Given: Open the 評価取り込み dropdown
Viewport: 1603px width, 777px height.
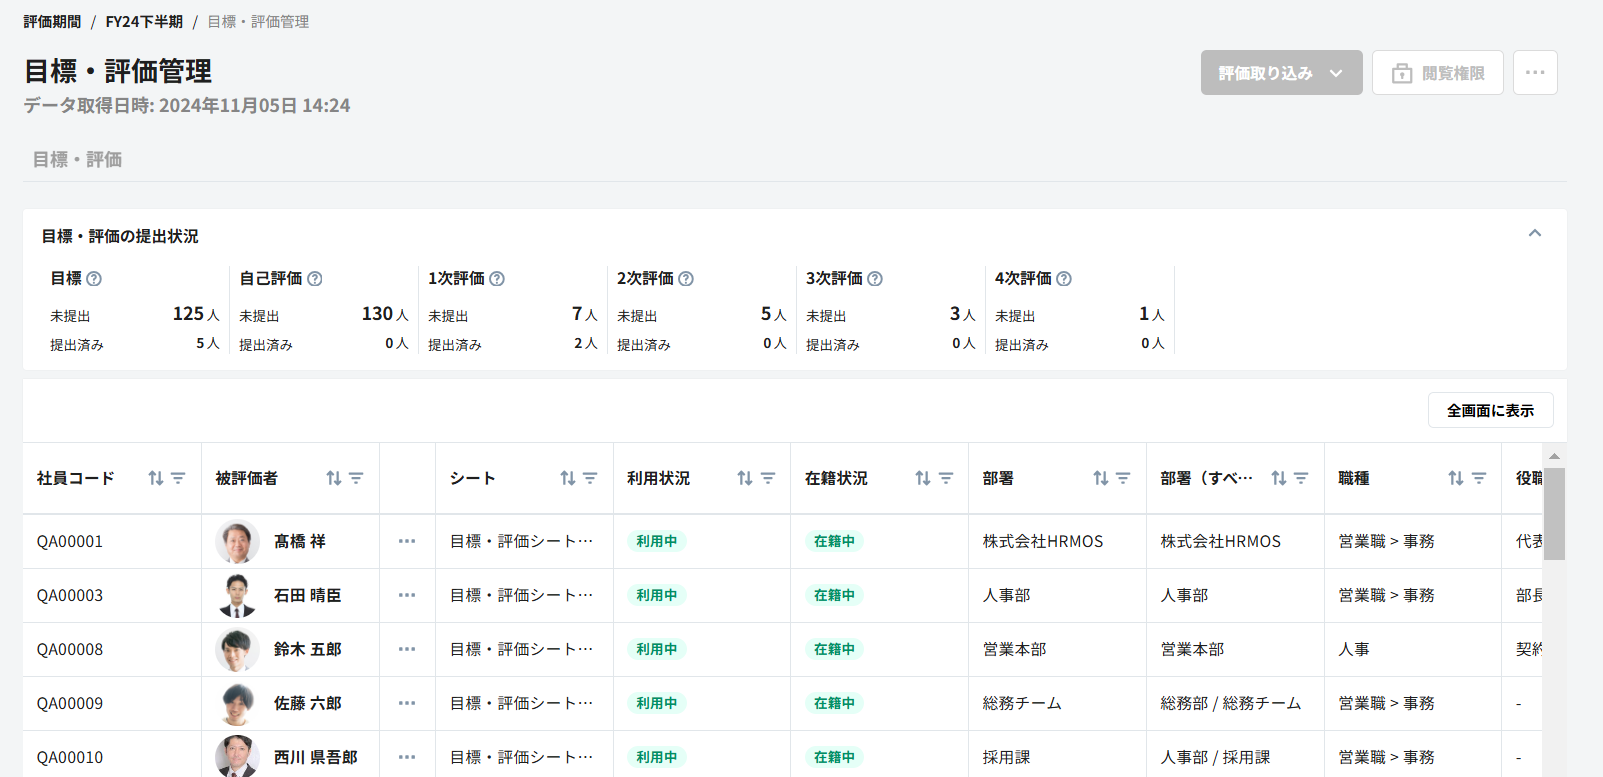Looking at the screenshot, I should [1281, 73].
